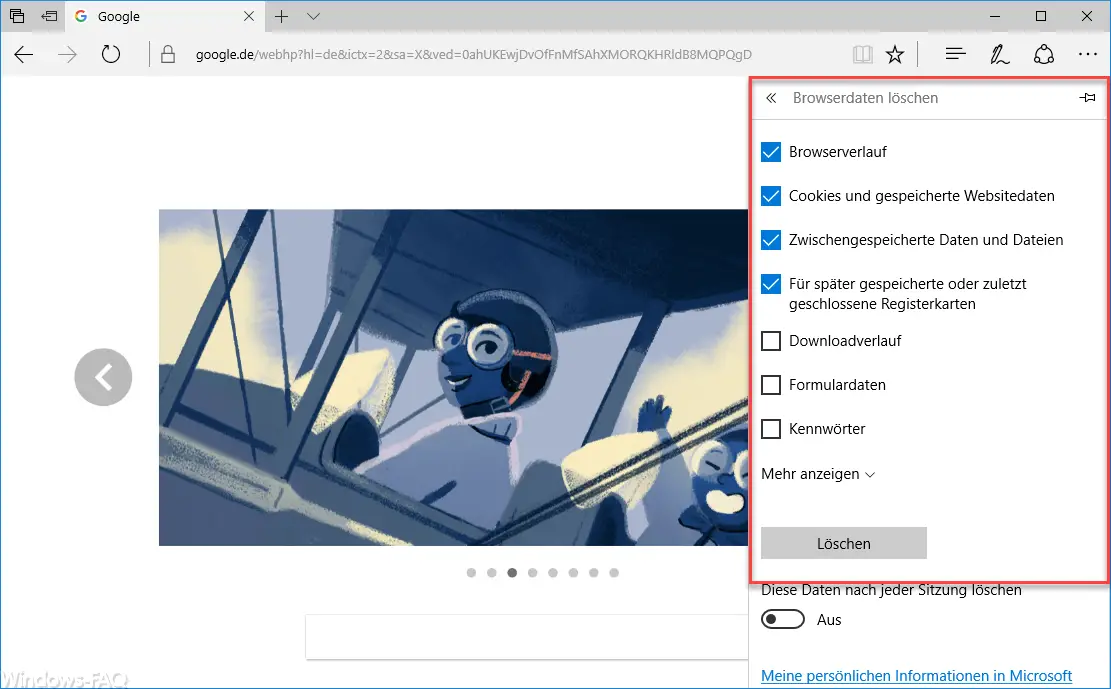Select the fifth carousel dot
The width and height of the screenshot is (1111, 689).
pos(553,573)
